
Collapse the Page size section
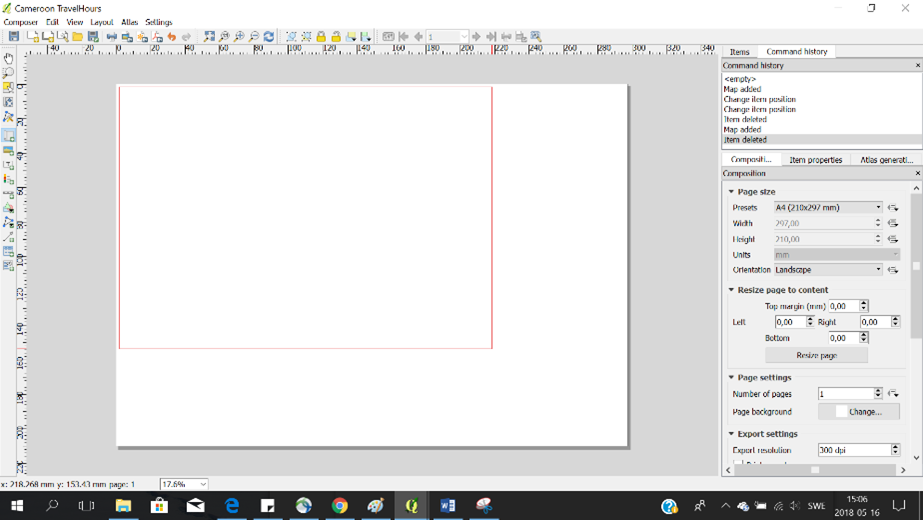coord(731,191)
